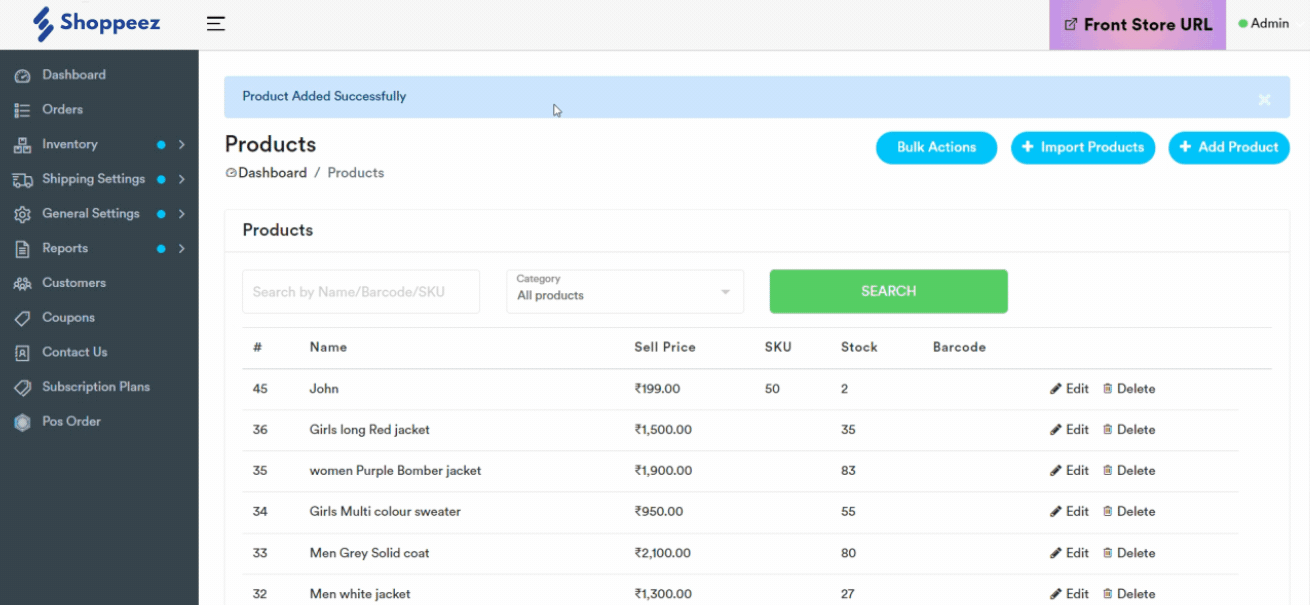The width and height of the screenshot is (1310, 605).
Task: Delete the Girls long Red jacket product
Action: (1129, 430)
